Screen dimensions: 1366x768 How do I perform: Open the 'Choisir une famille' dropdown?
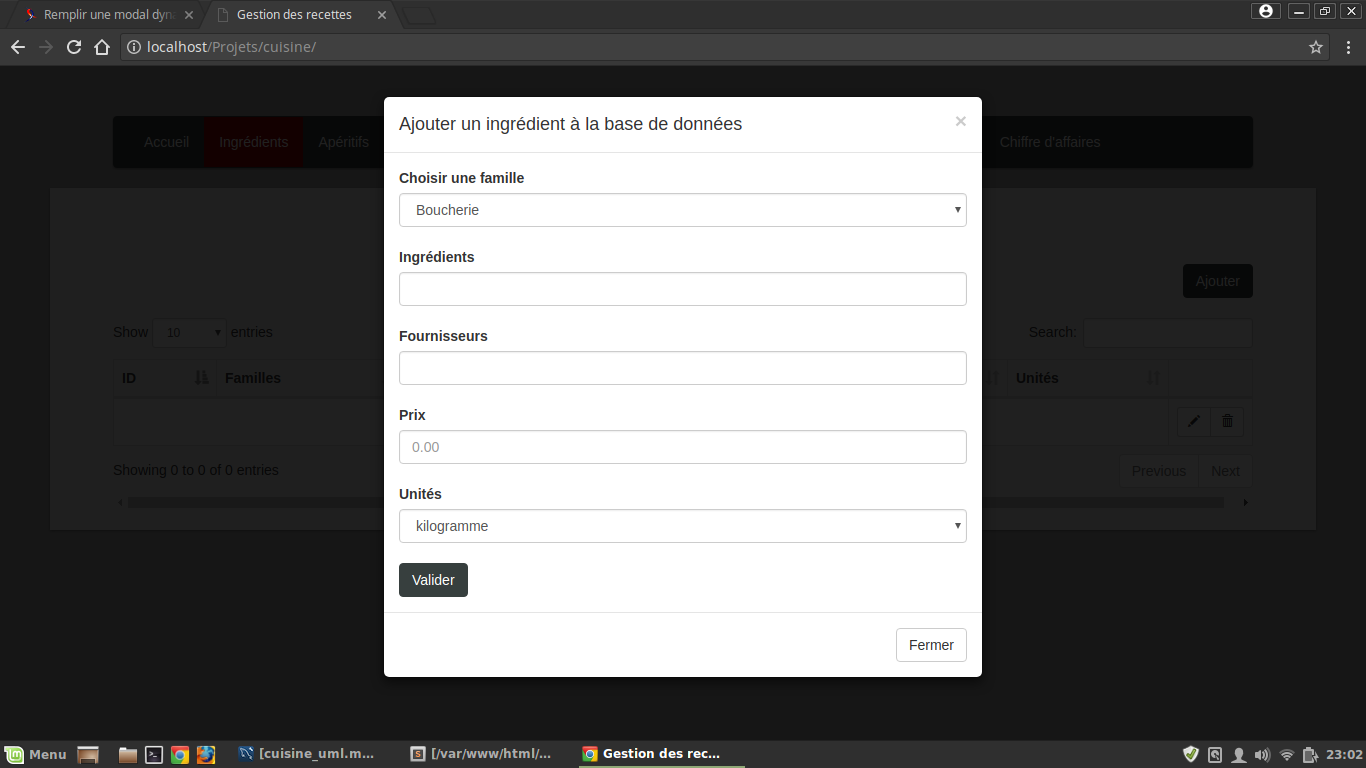tap(683, 210)
